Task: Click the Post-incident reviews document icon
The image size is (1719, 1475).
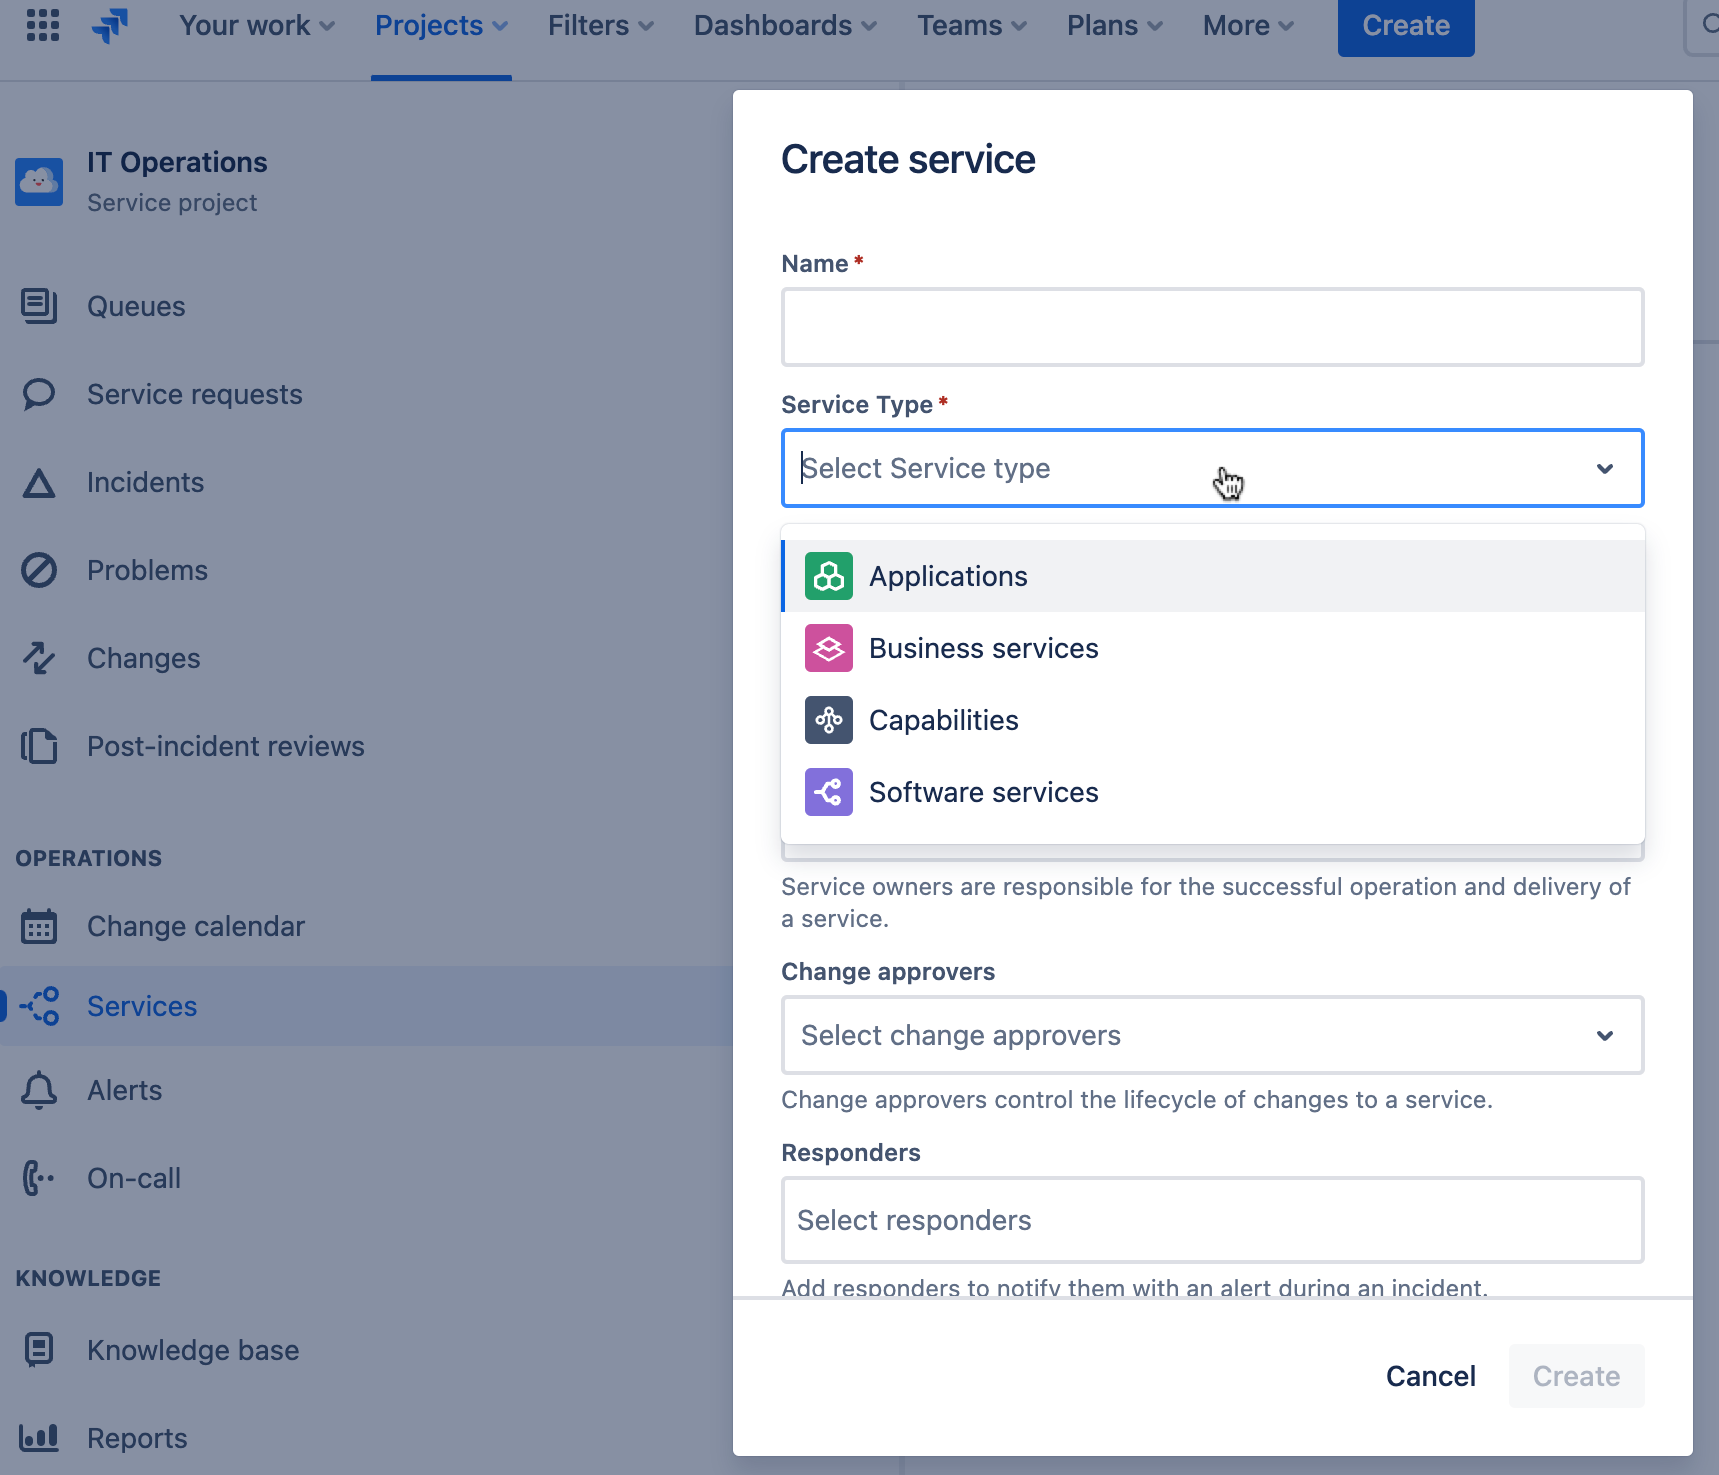Action: pos(39,746)
